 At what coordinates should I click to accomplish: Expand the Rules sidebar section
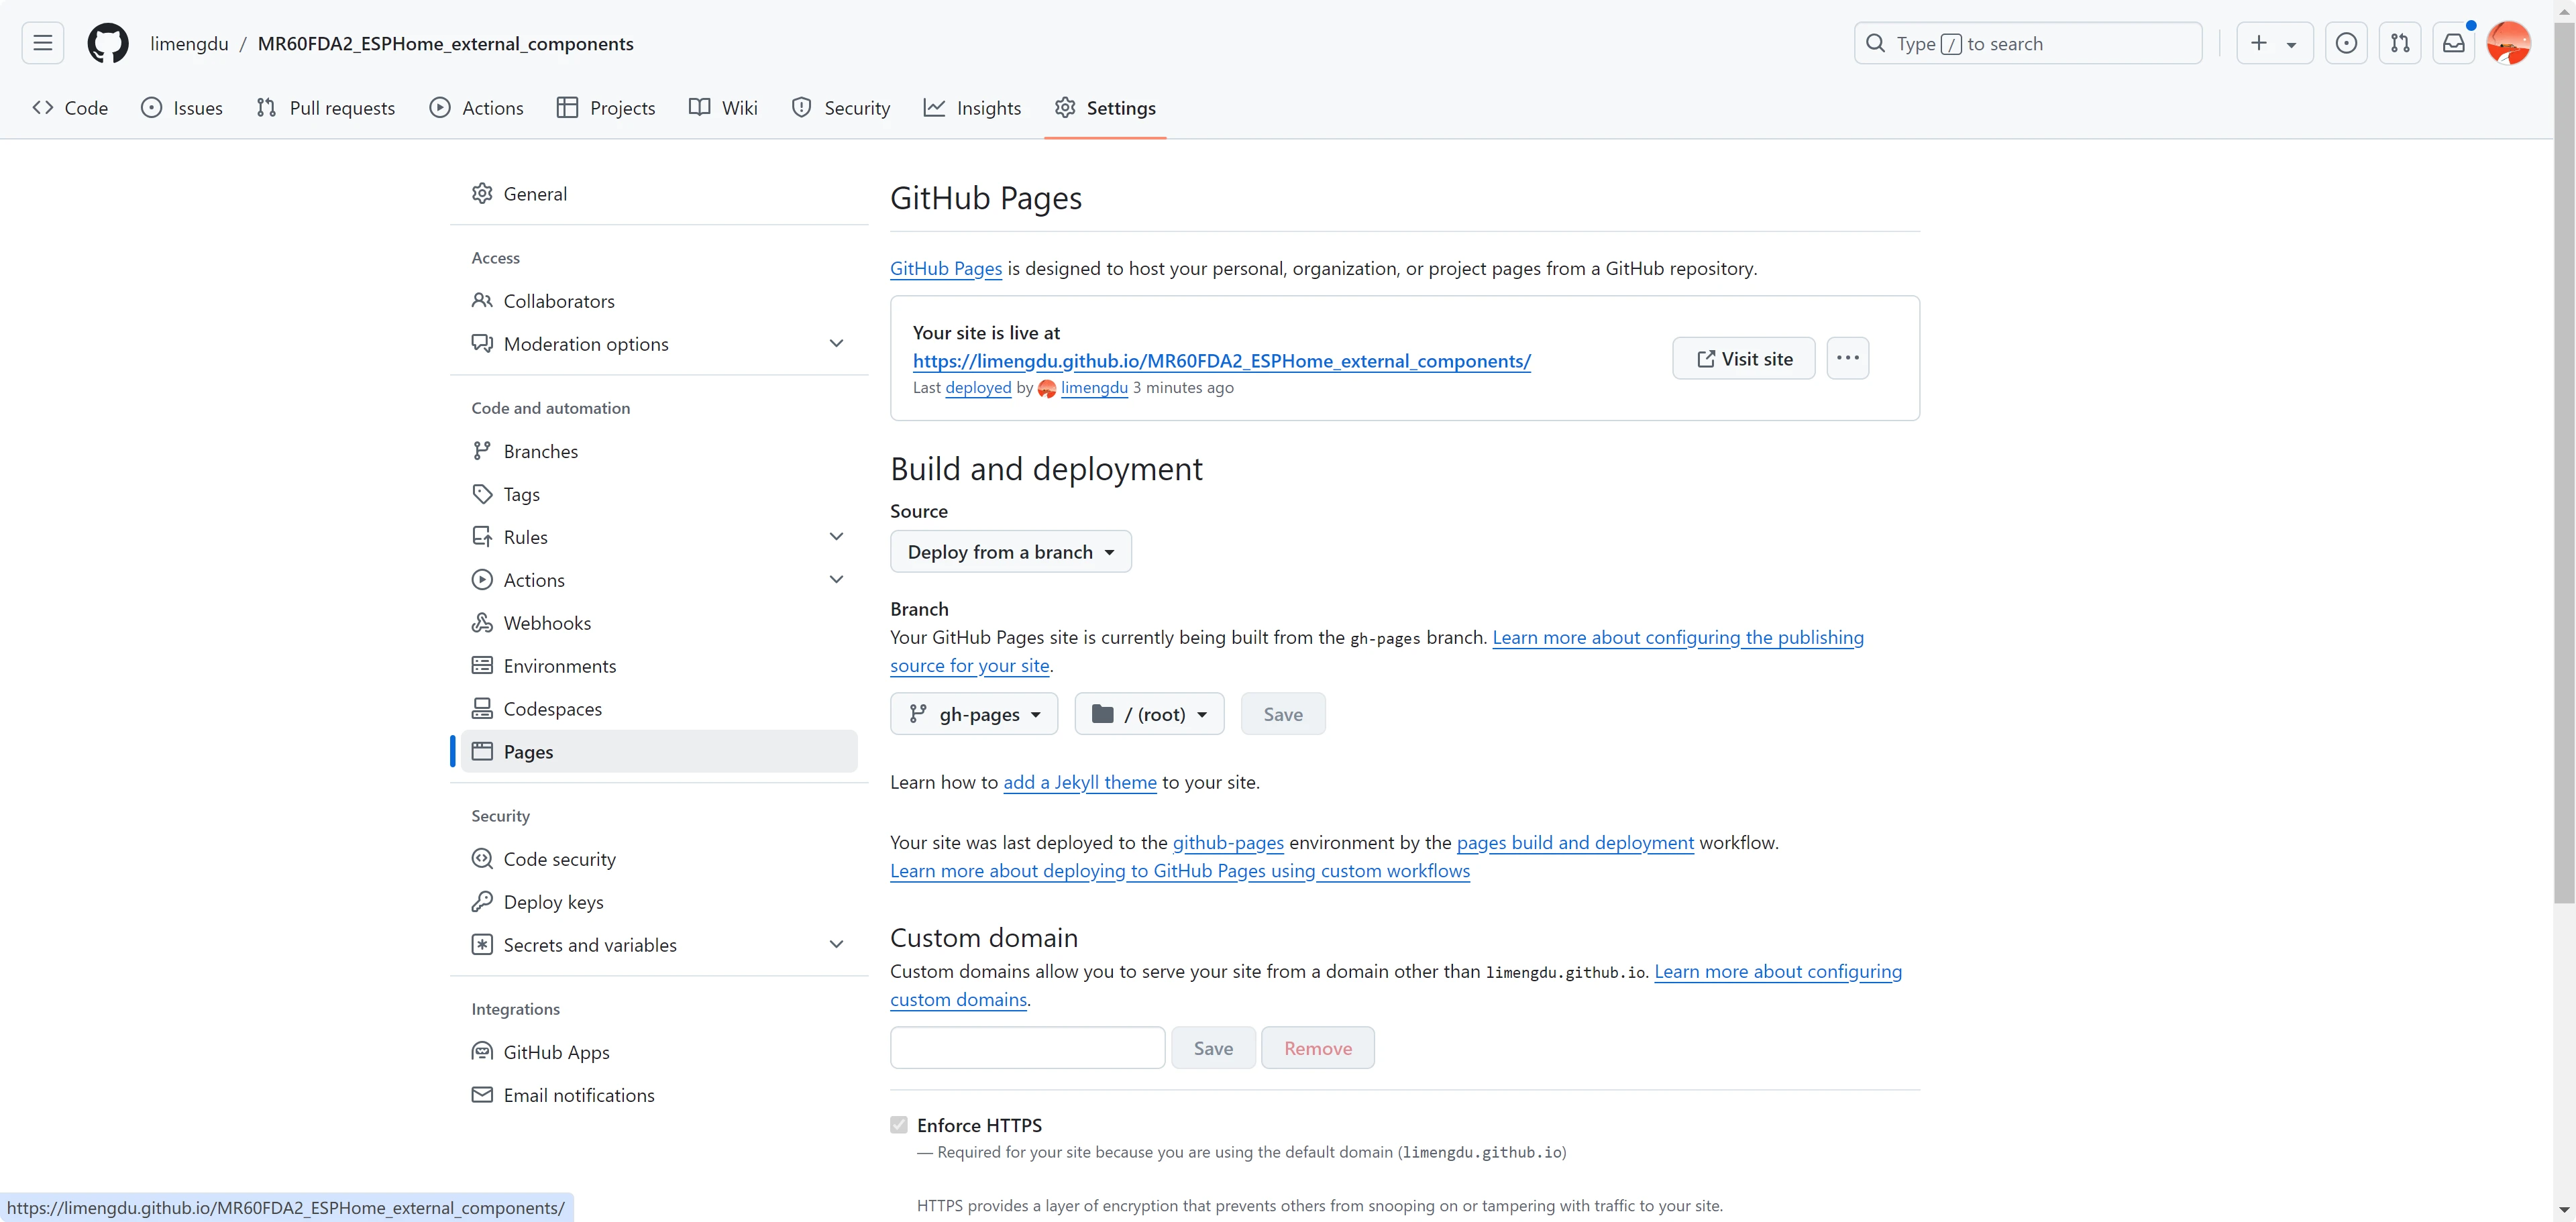(x=836, y=537)
